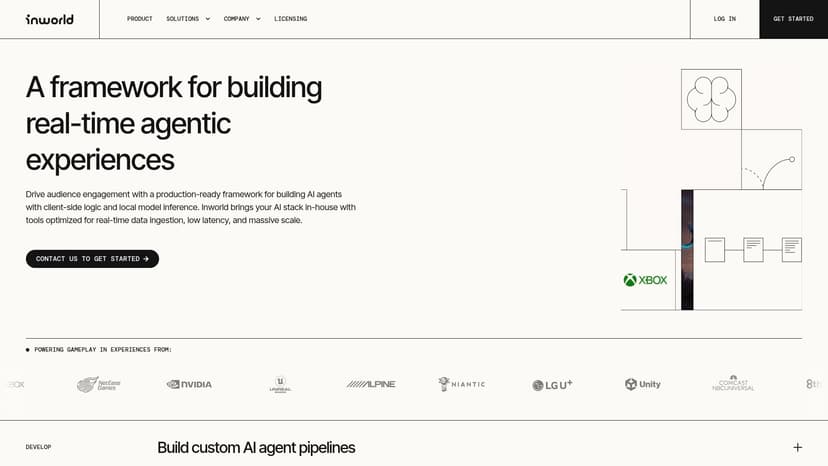Image resolution: width=828 pixels, height=466 pixels.
Task: Click the LG U+ logo
Action: [552, 384]
